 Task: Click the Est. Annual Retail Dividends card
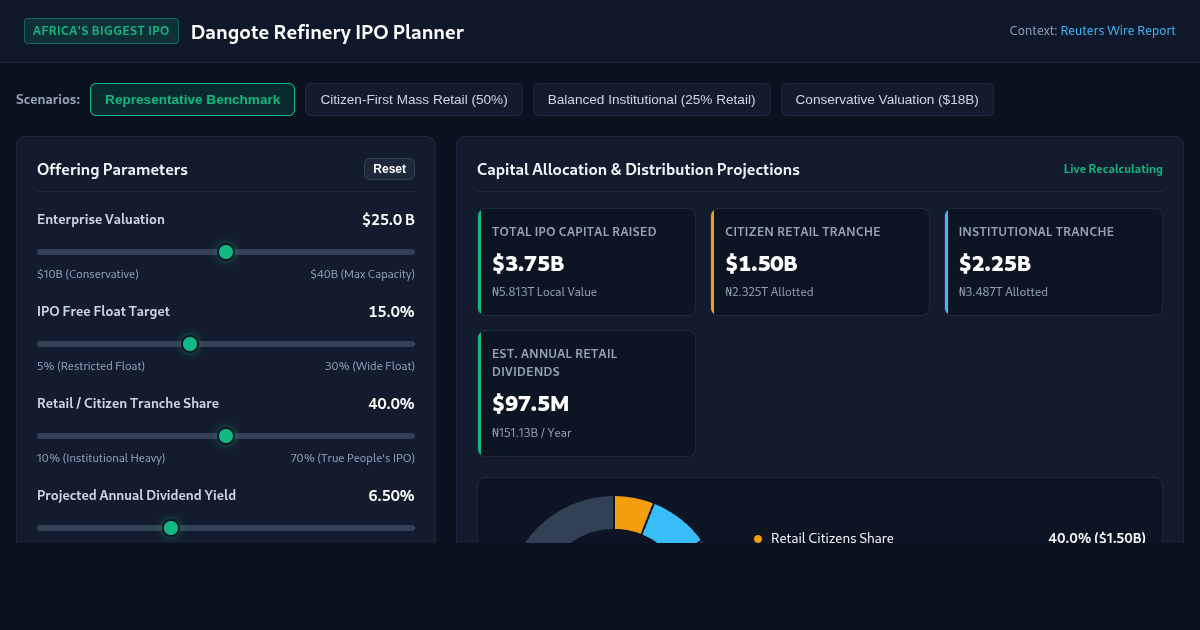(x=587, y=393)
